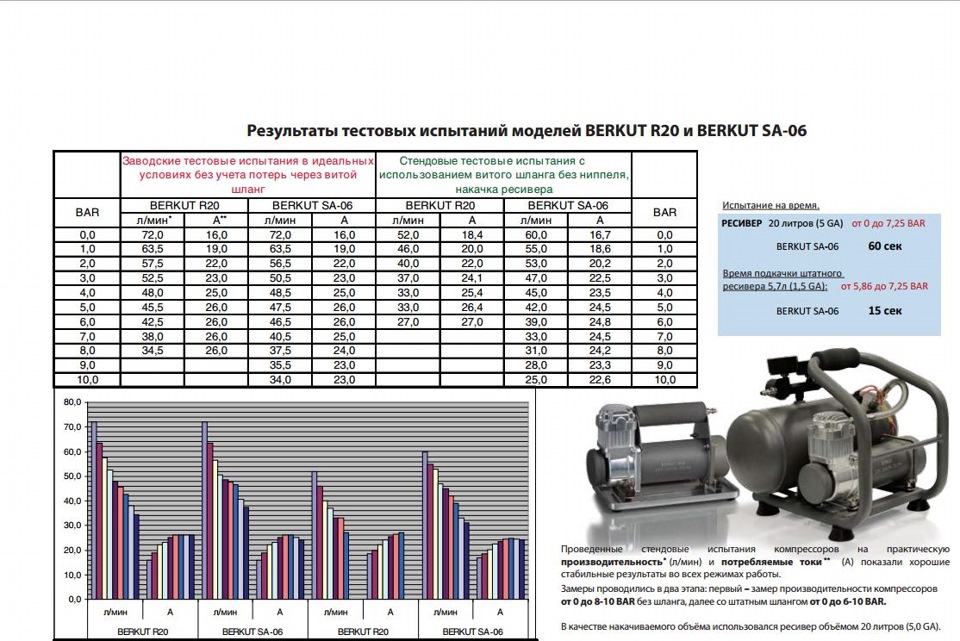
Task: Click the table value '16,7'
Action: tap(600, 234)
